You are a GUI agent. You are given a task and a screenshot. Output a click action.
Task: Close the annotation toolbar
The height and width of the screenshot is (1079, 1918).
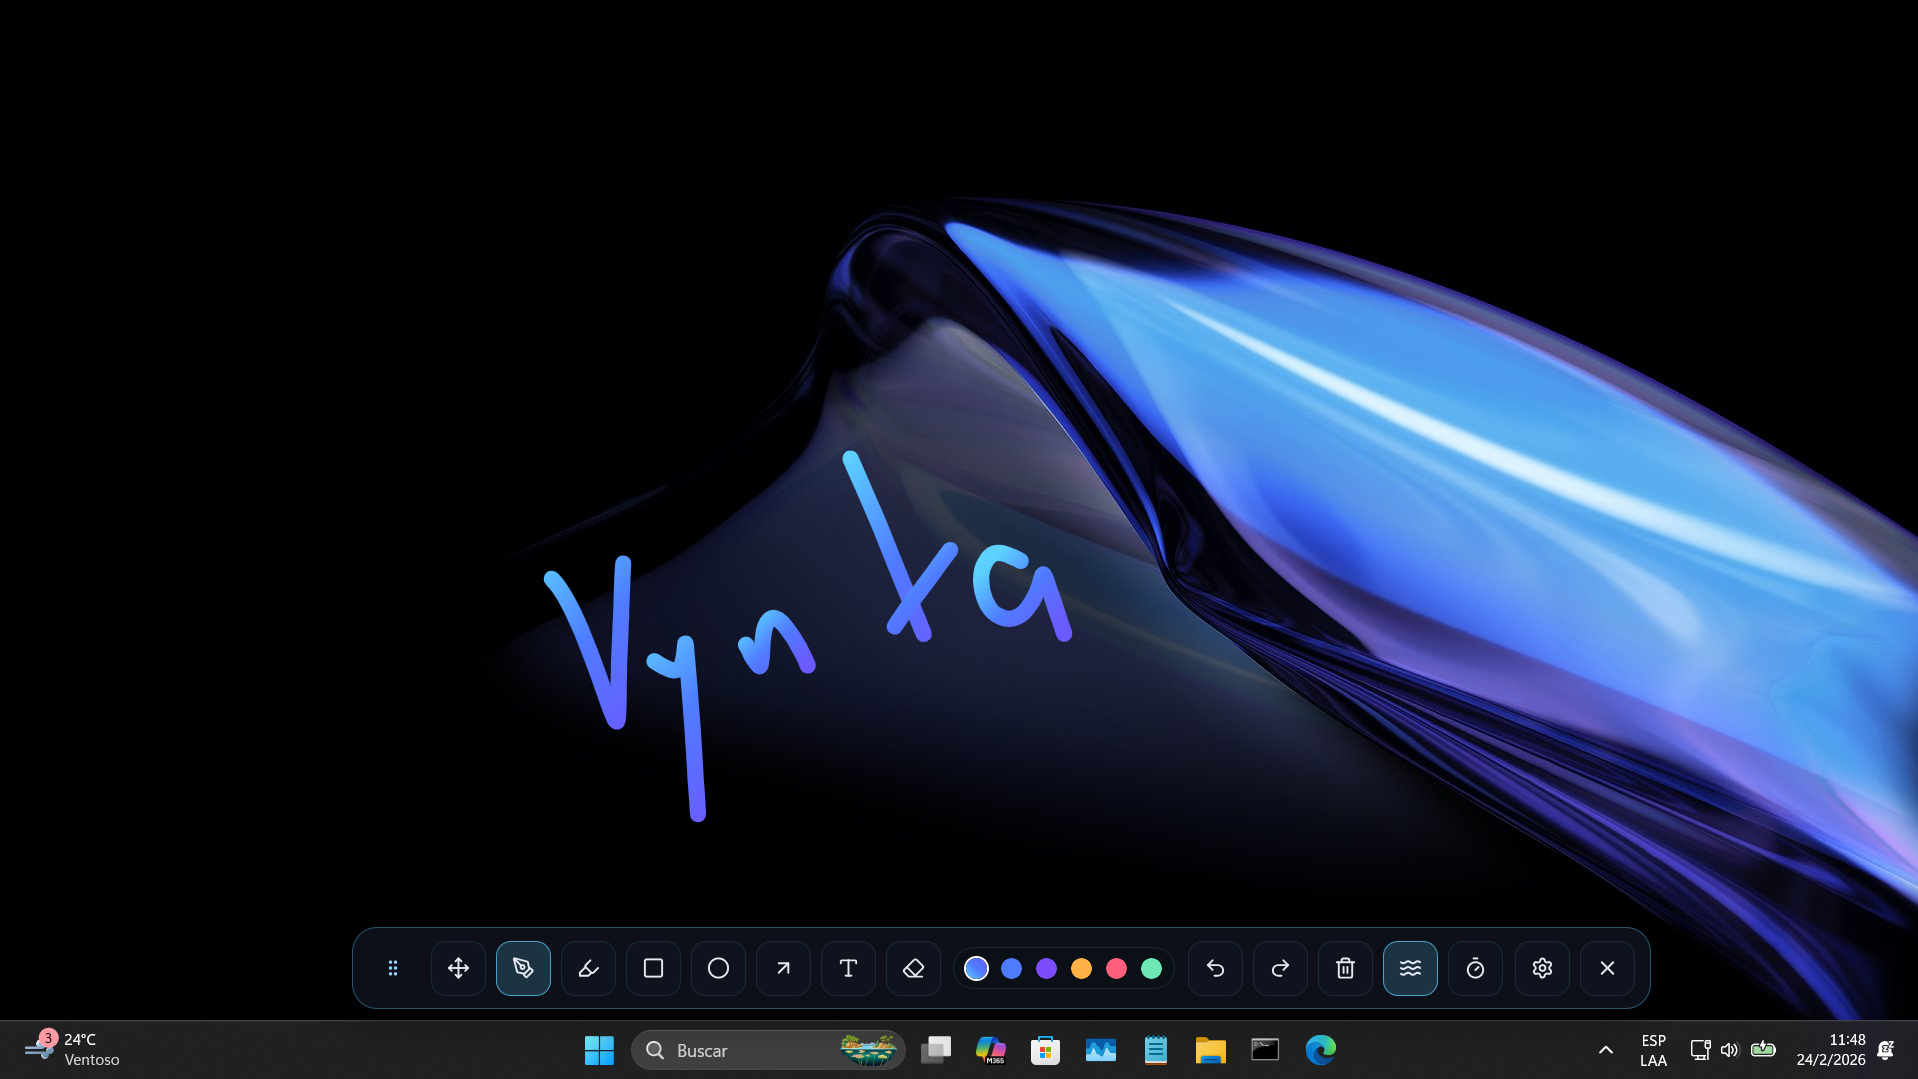[x=1607, y=968]
